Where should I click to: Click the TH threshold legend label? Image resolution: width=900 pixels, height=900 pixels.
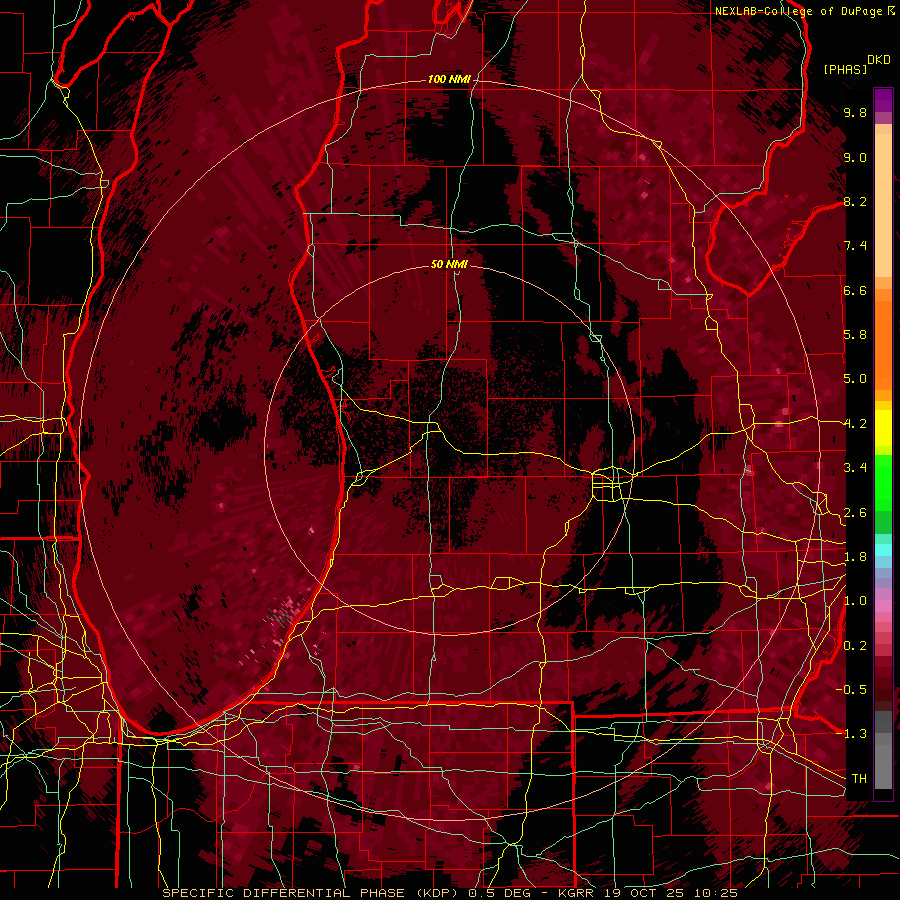pos(859,779)
